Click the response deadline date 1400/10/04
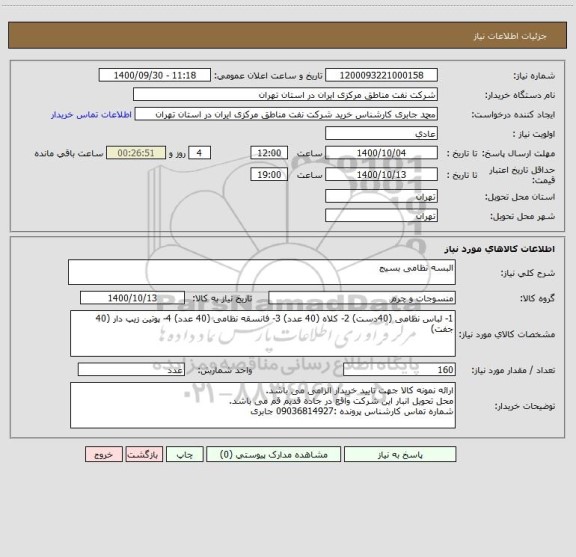The image size is (576, 557). (x=381, y=153)
